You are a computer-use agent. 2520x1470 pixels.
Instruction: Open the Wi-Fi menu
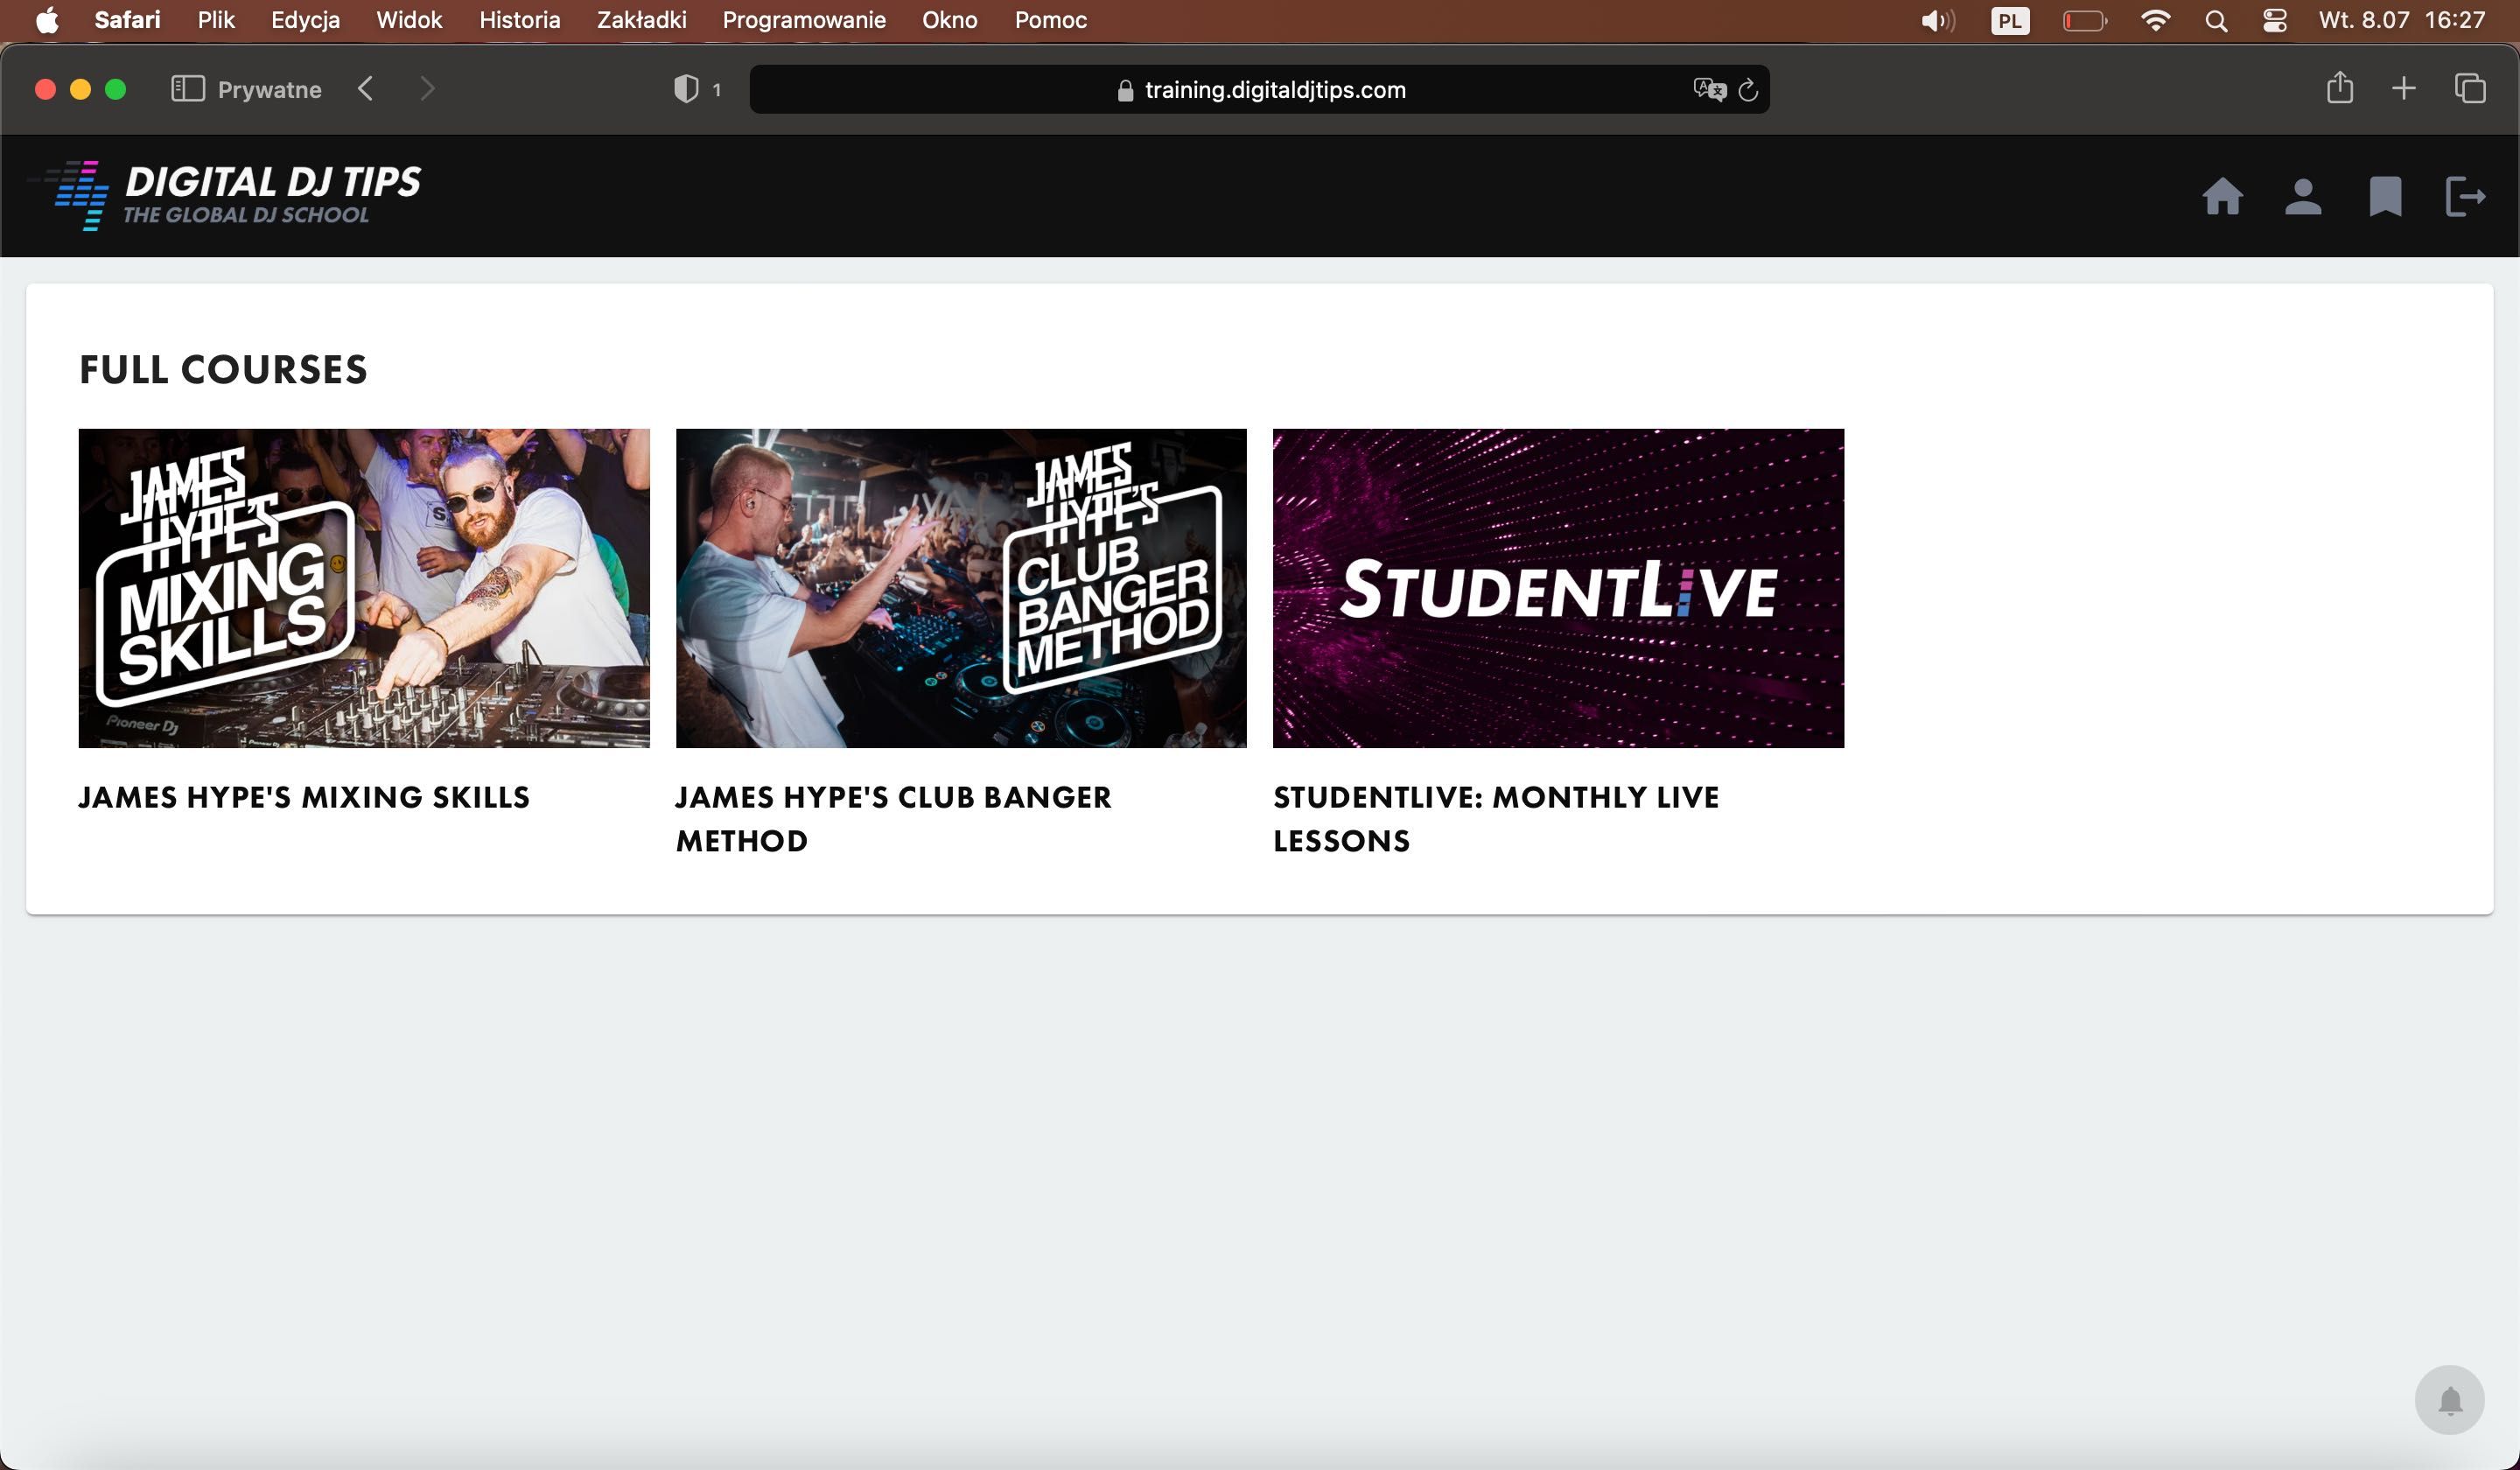2155,20
